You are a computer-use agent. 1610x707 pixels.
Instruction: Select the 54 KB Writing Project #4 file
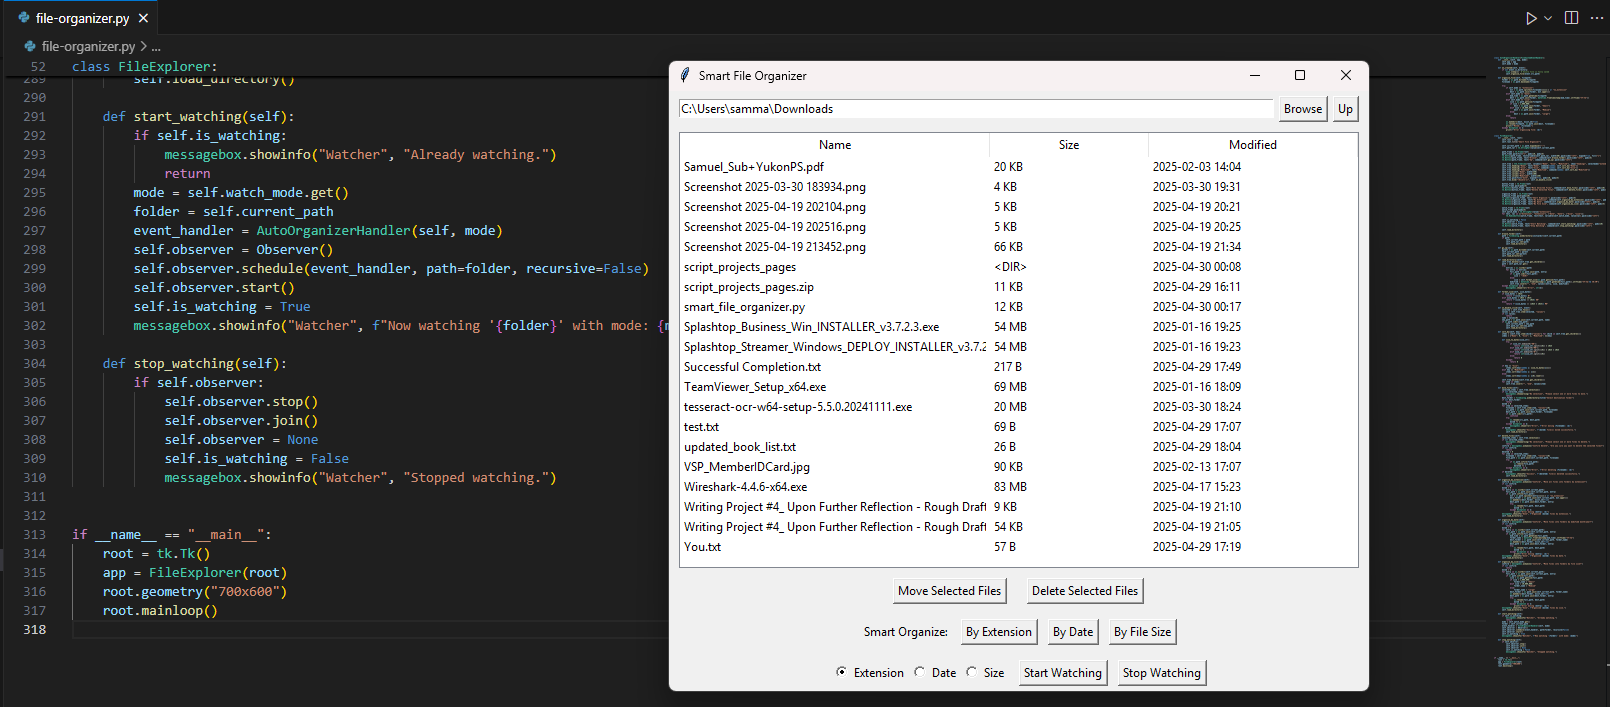tap(1018, 527)
